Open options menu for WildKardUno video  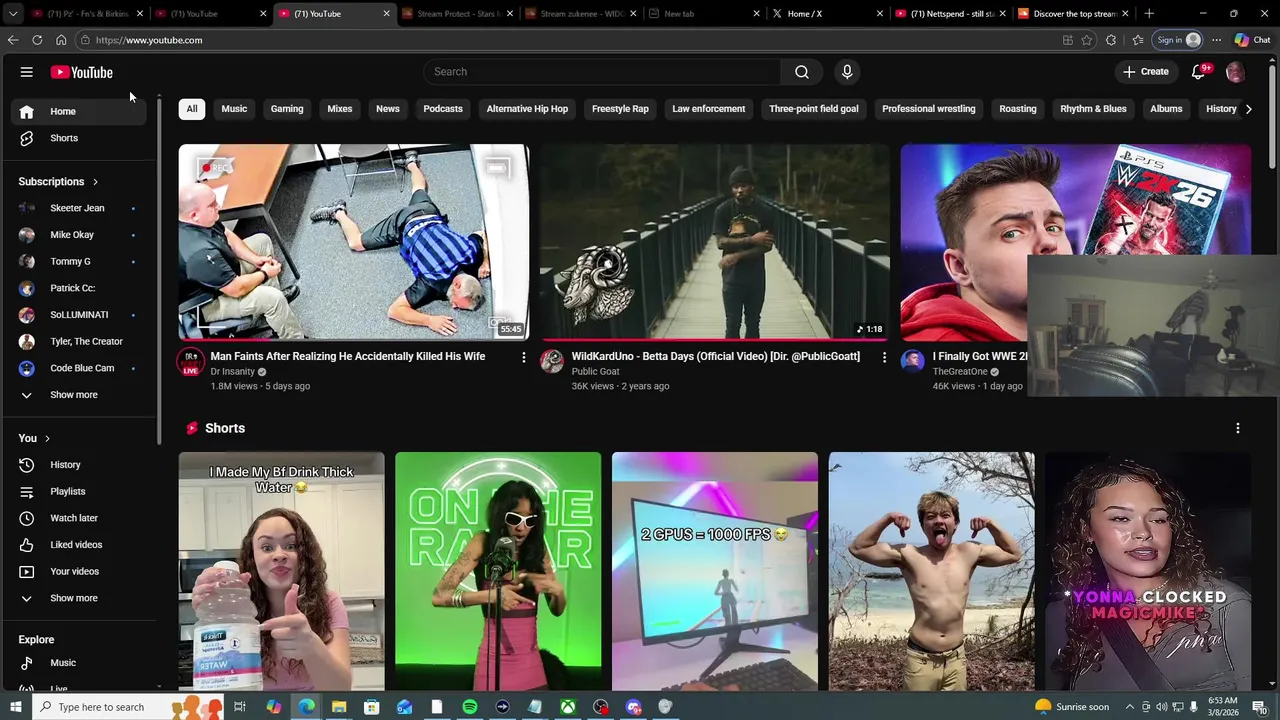(x=884, y=357)
